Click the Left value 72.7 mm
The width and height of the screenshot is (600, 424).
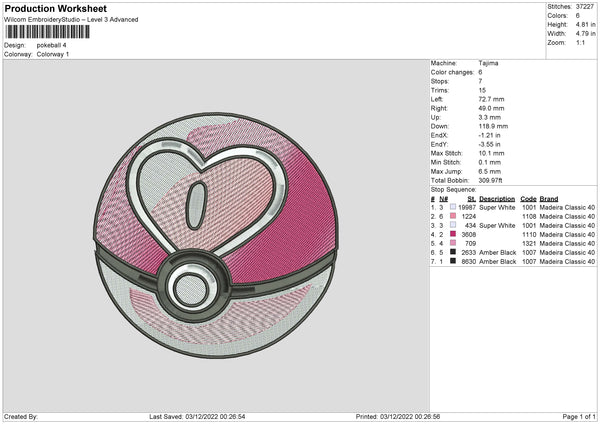(491, 99)
